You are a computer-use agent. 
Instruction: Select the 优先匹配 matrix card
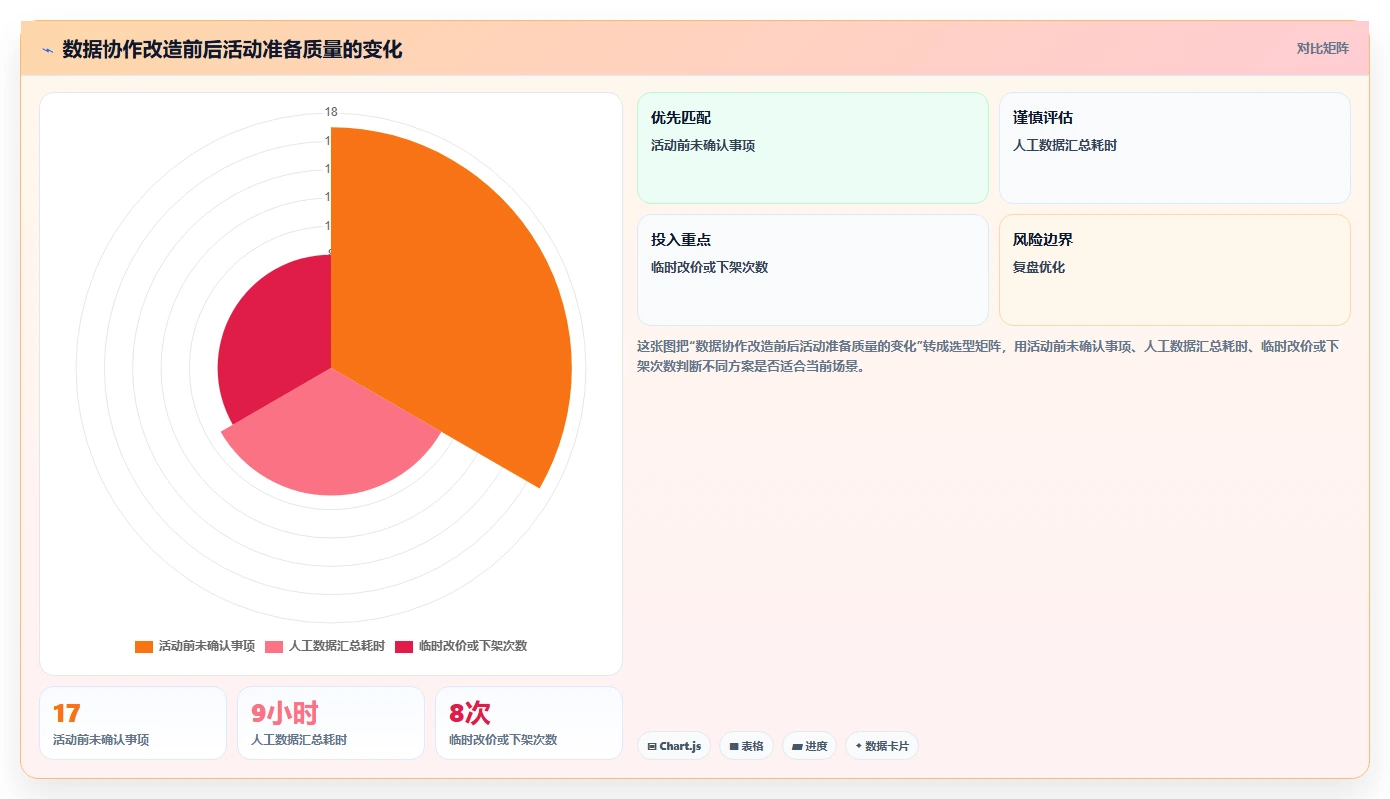pyautogui.click(x=813, y=148)
